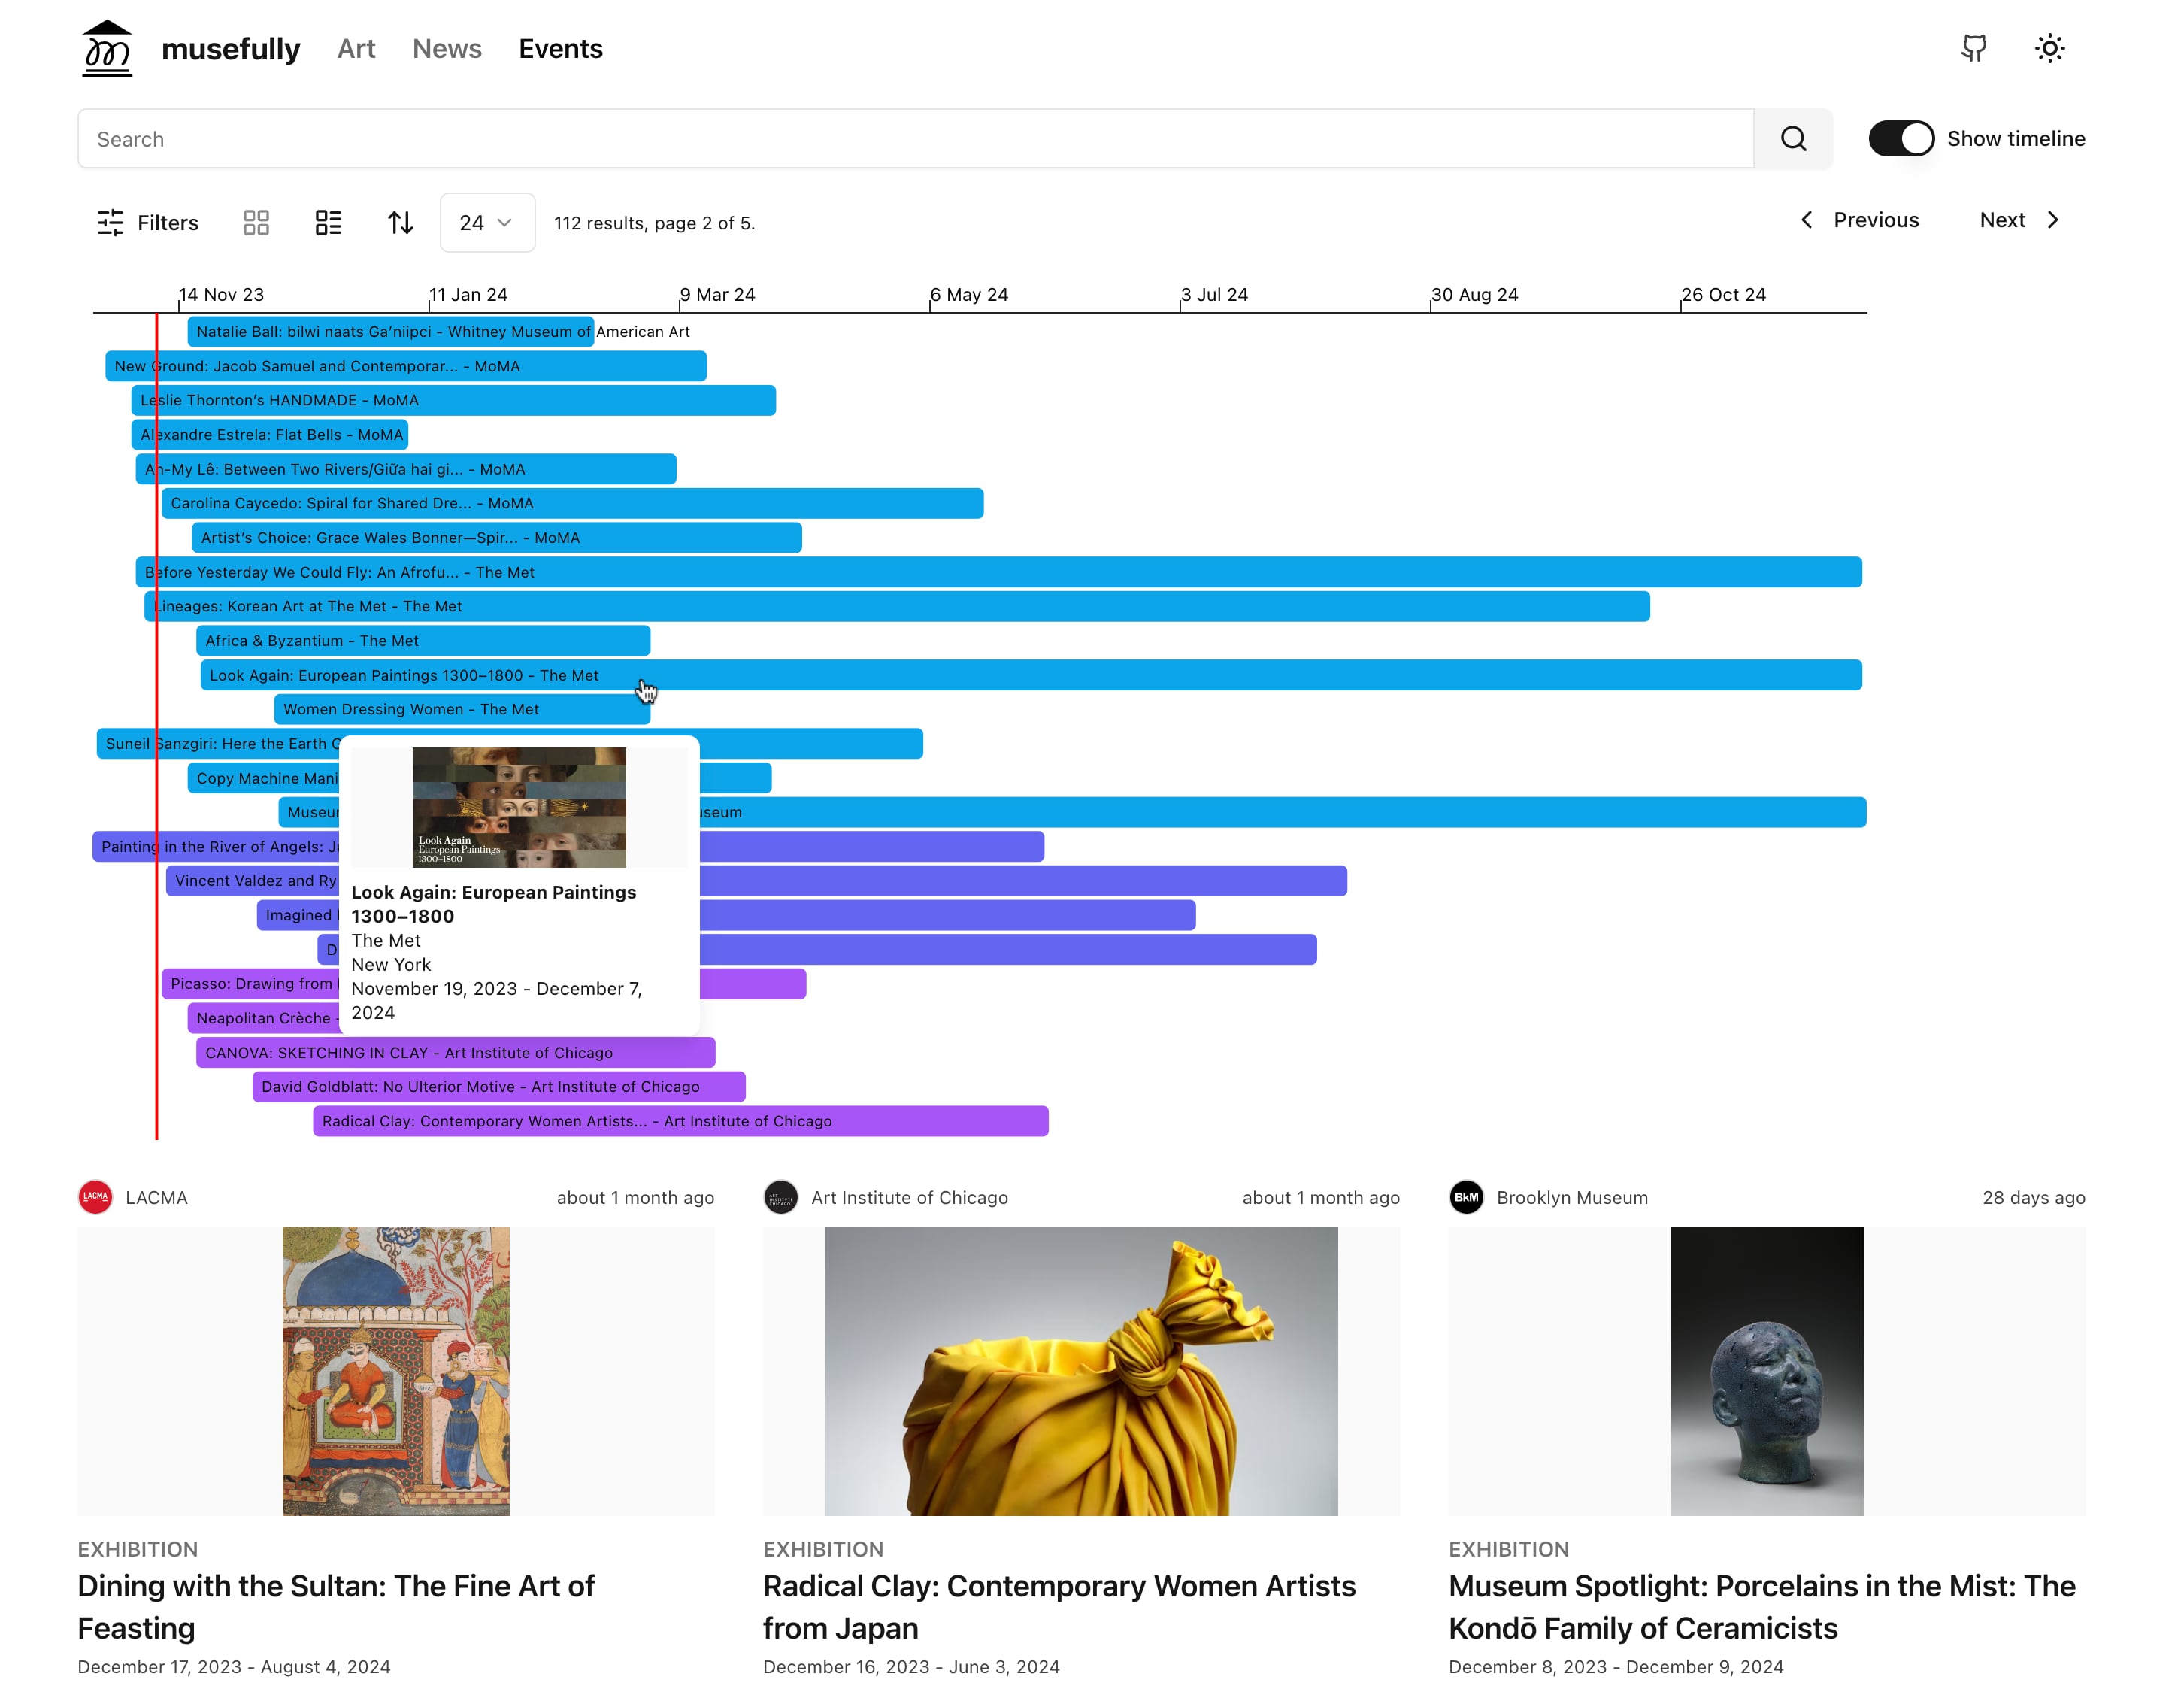Toggle the timeline view off
The height and width of the screenshot is (1707, 2184).
pos(1898,138)
